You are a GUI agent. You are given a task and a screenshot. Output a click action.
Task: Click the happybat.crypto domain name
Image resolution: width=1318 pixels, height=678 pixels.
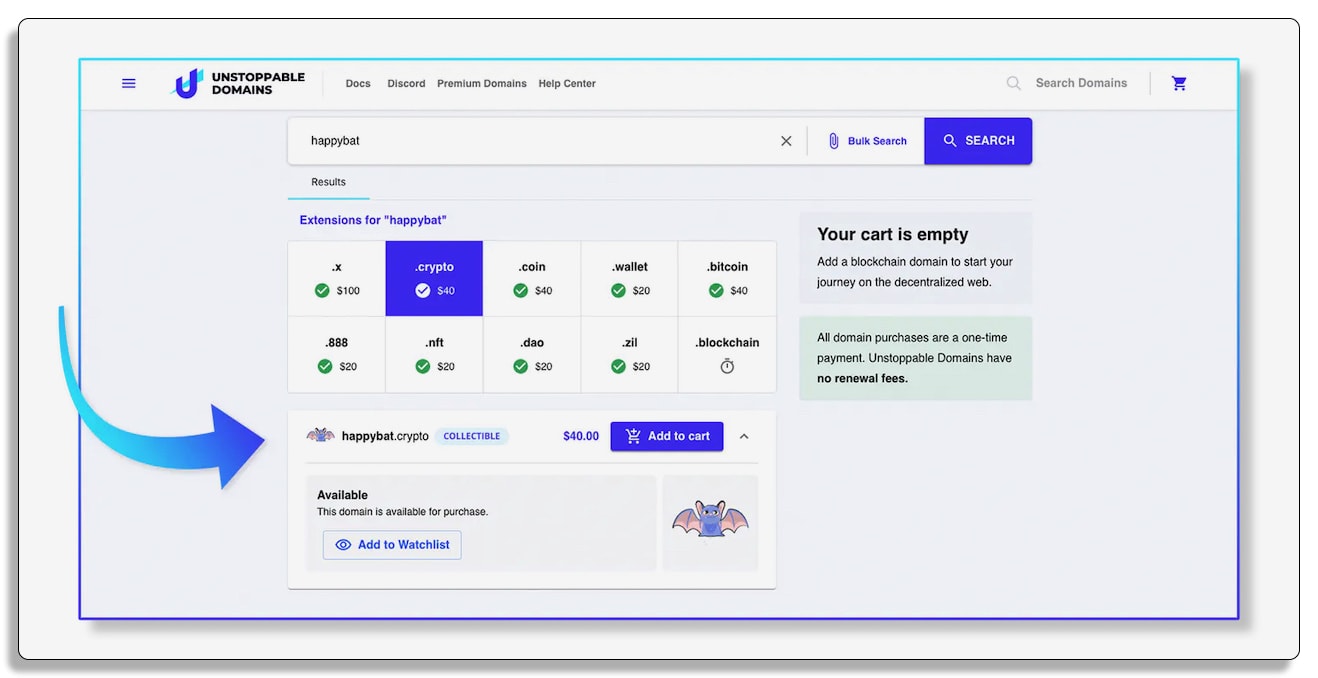385,436
